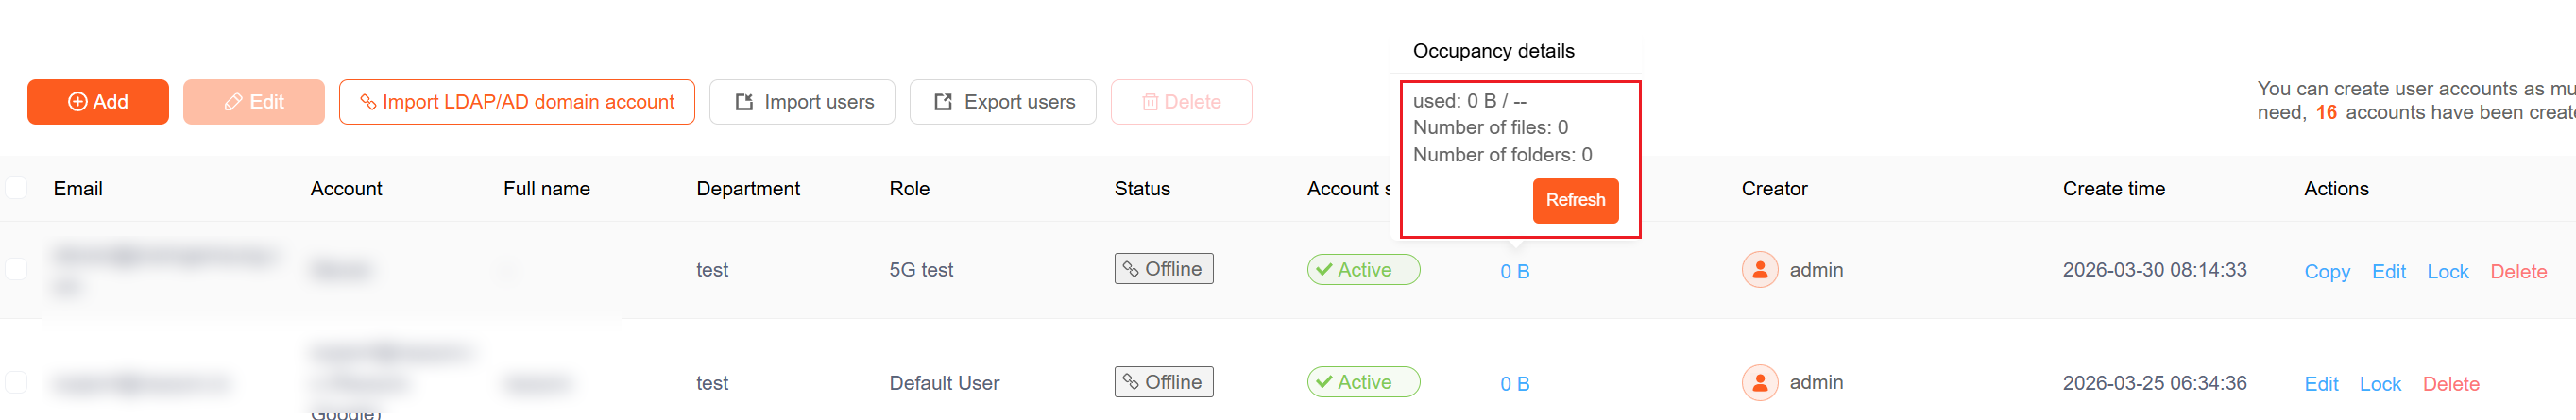Click the Export users button
This screenshot has width=2576, height=420.
[x=1002, y=102]
